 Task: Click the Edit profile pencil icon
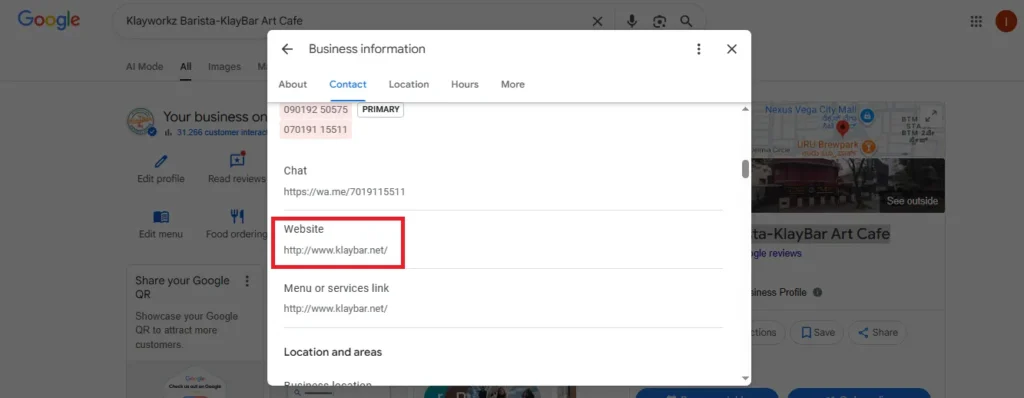coord(161,161)
